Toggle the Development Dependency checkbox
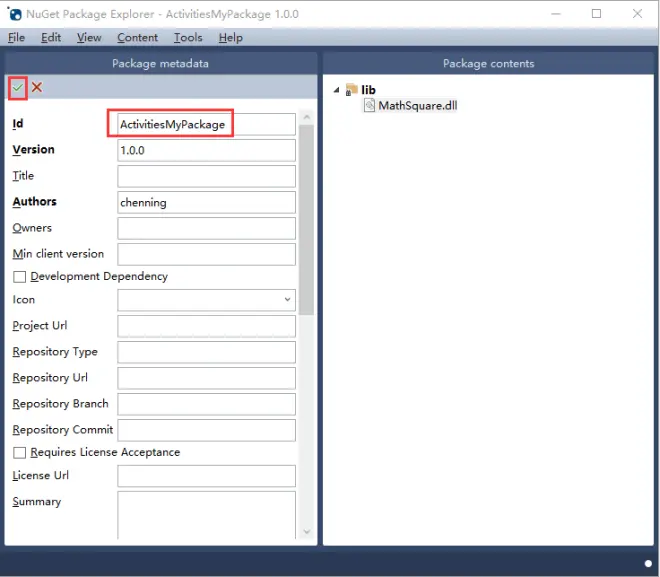Viewport: 660px width, 577px height. 19,277
